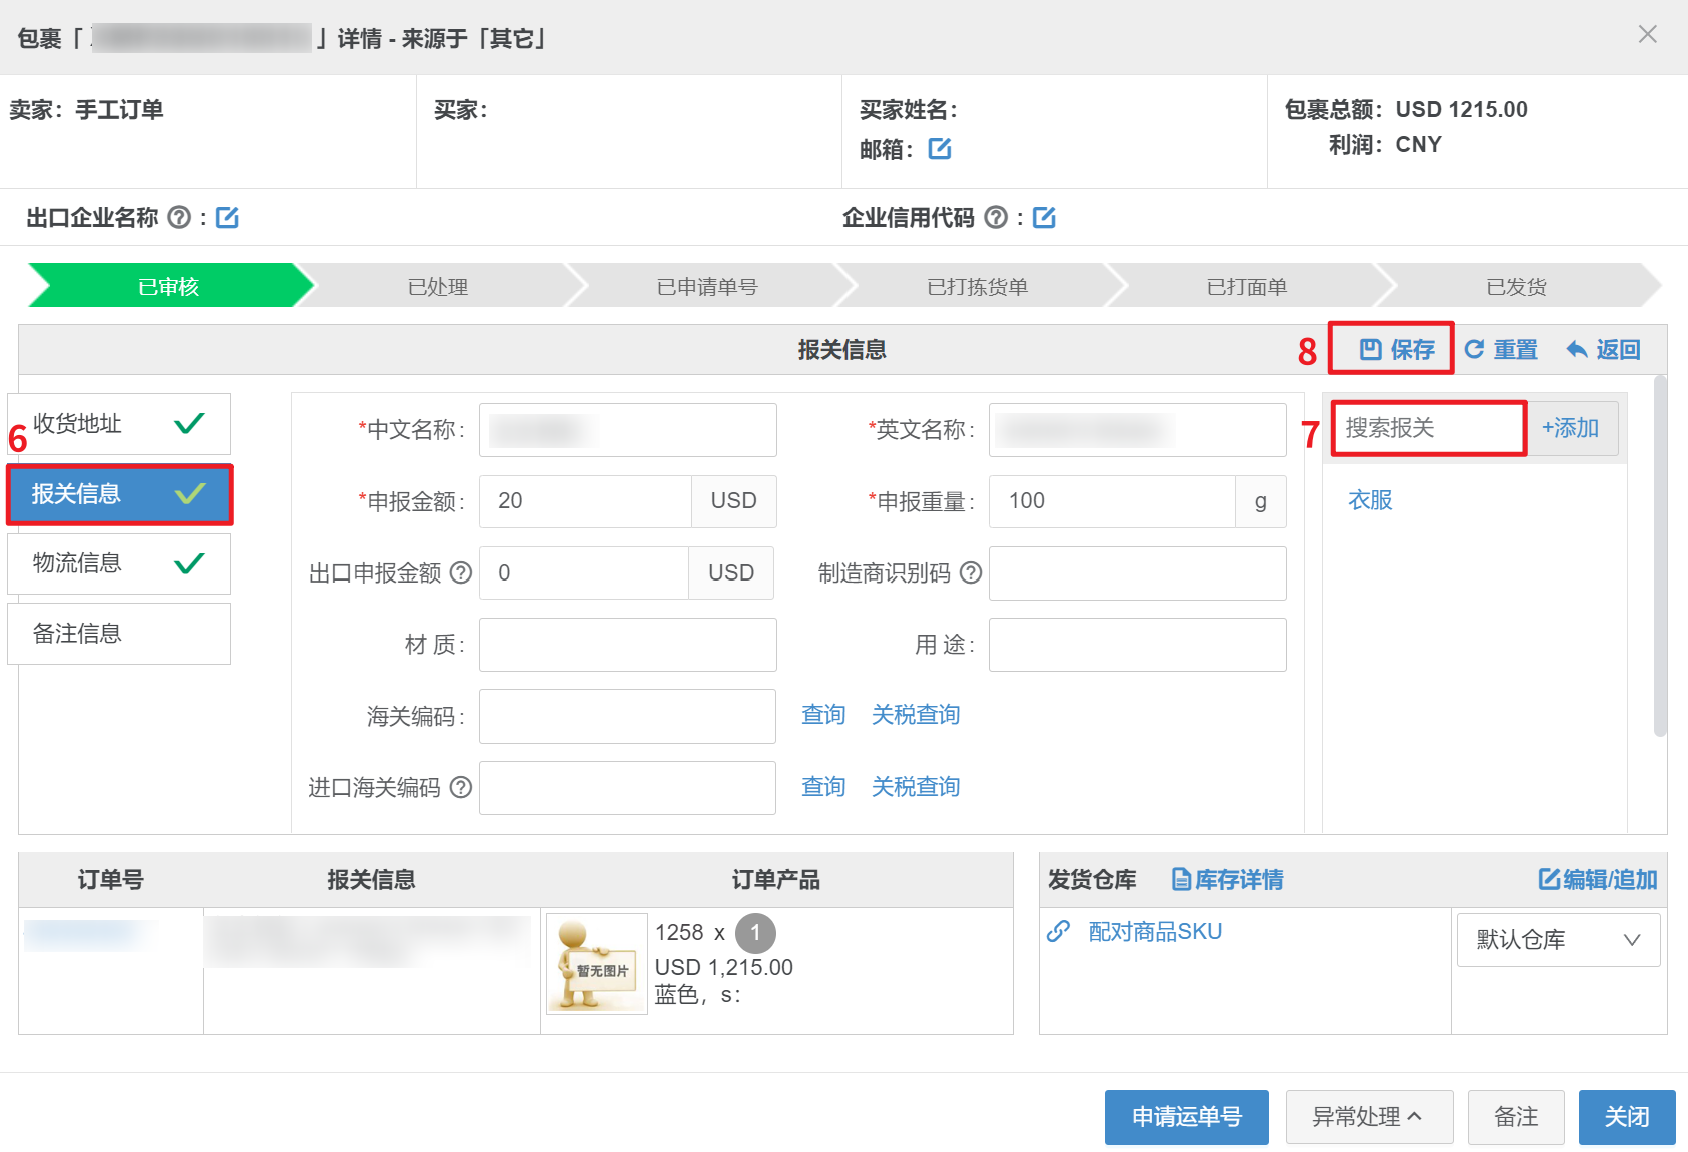Open the 默认仓库 warehouse dropdown
The image size is (1688, 1152).
click(1558, 940)
